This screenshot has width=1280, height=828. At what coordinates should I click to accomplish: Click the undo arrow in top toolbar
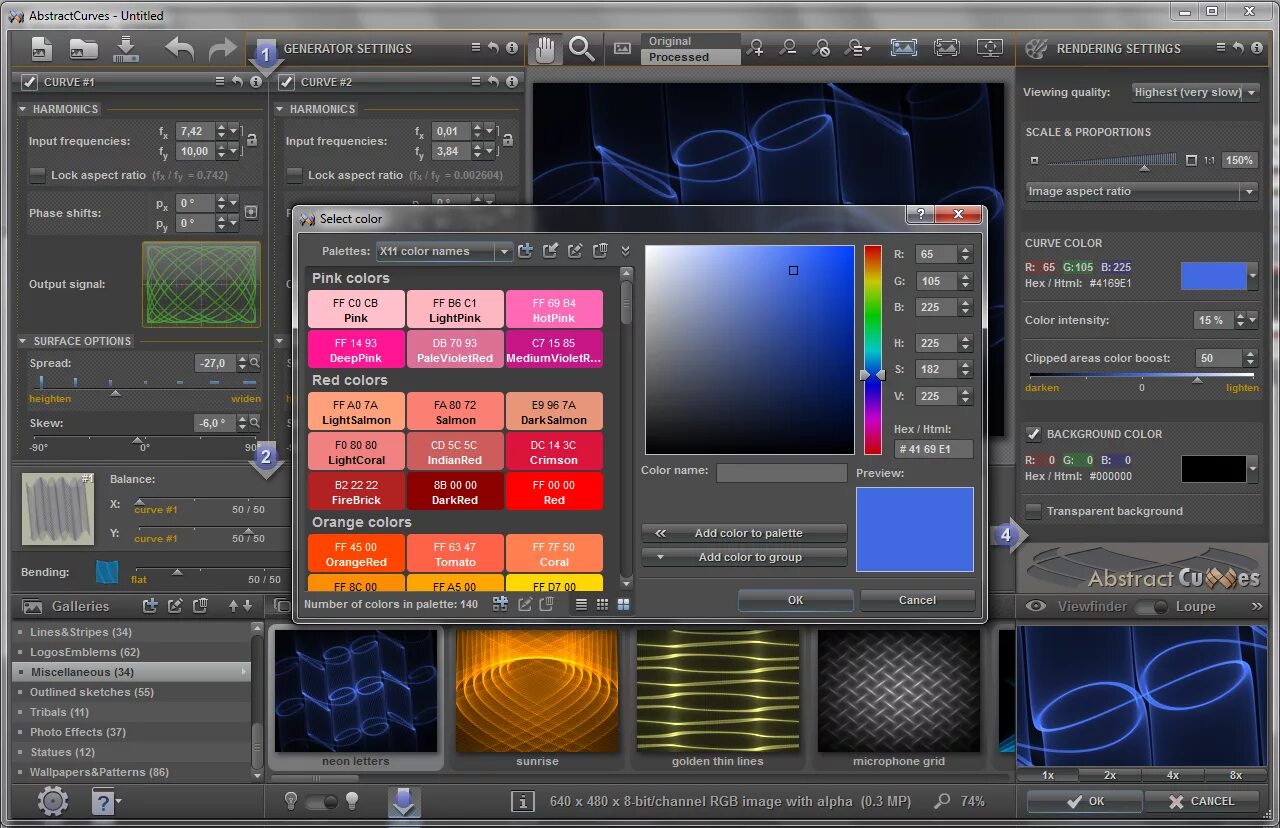coord(180,48)
